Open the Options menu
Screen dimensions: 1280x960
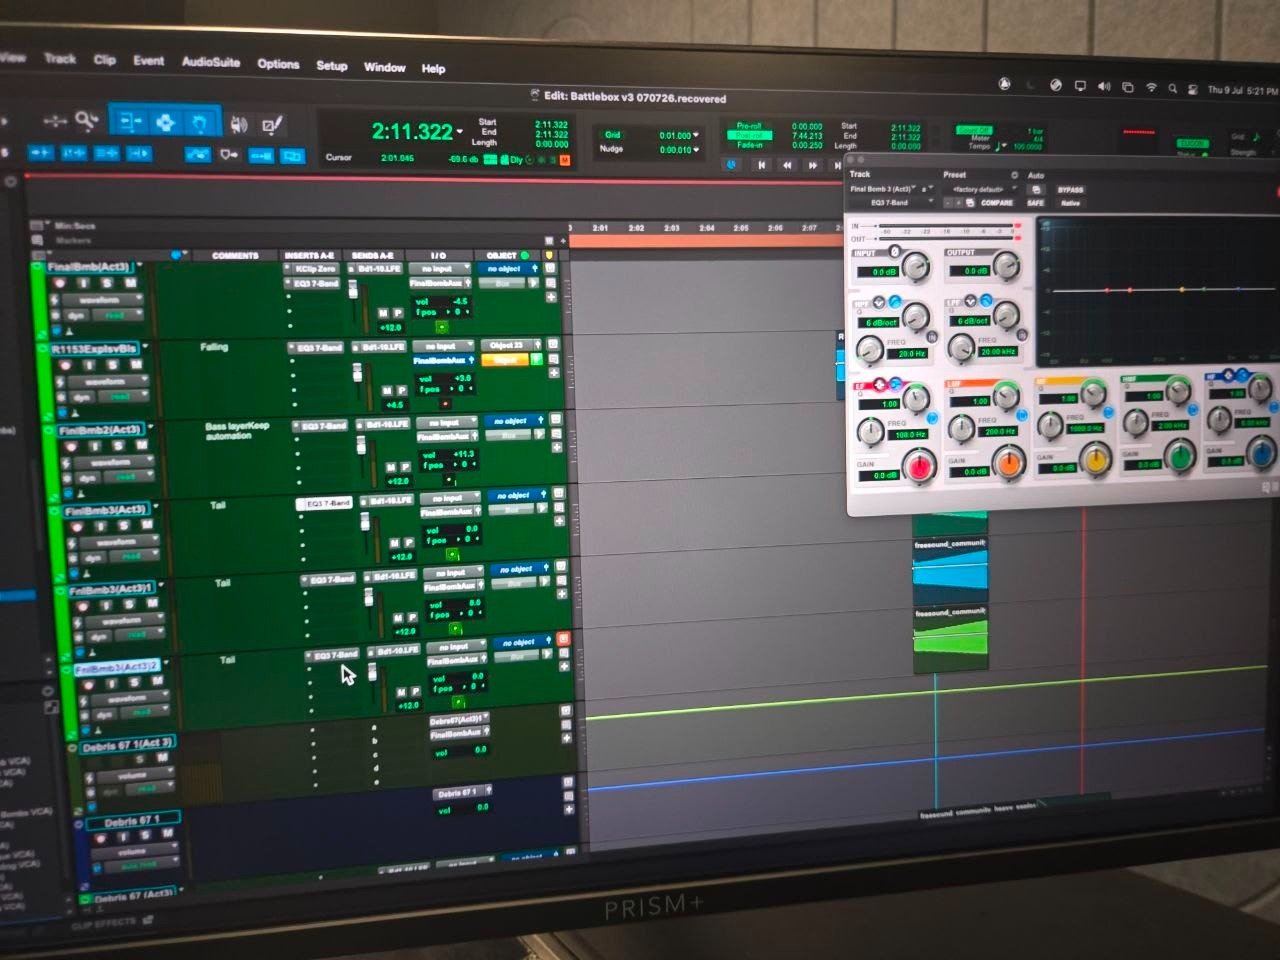(278, 64)
